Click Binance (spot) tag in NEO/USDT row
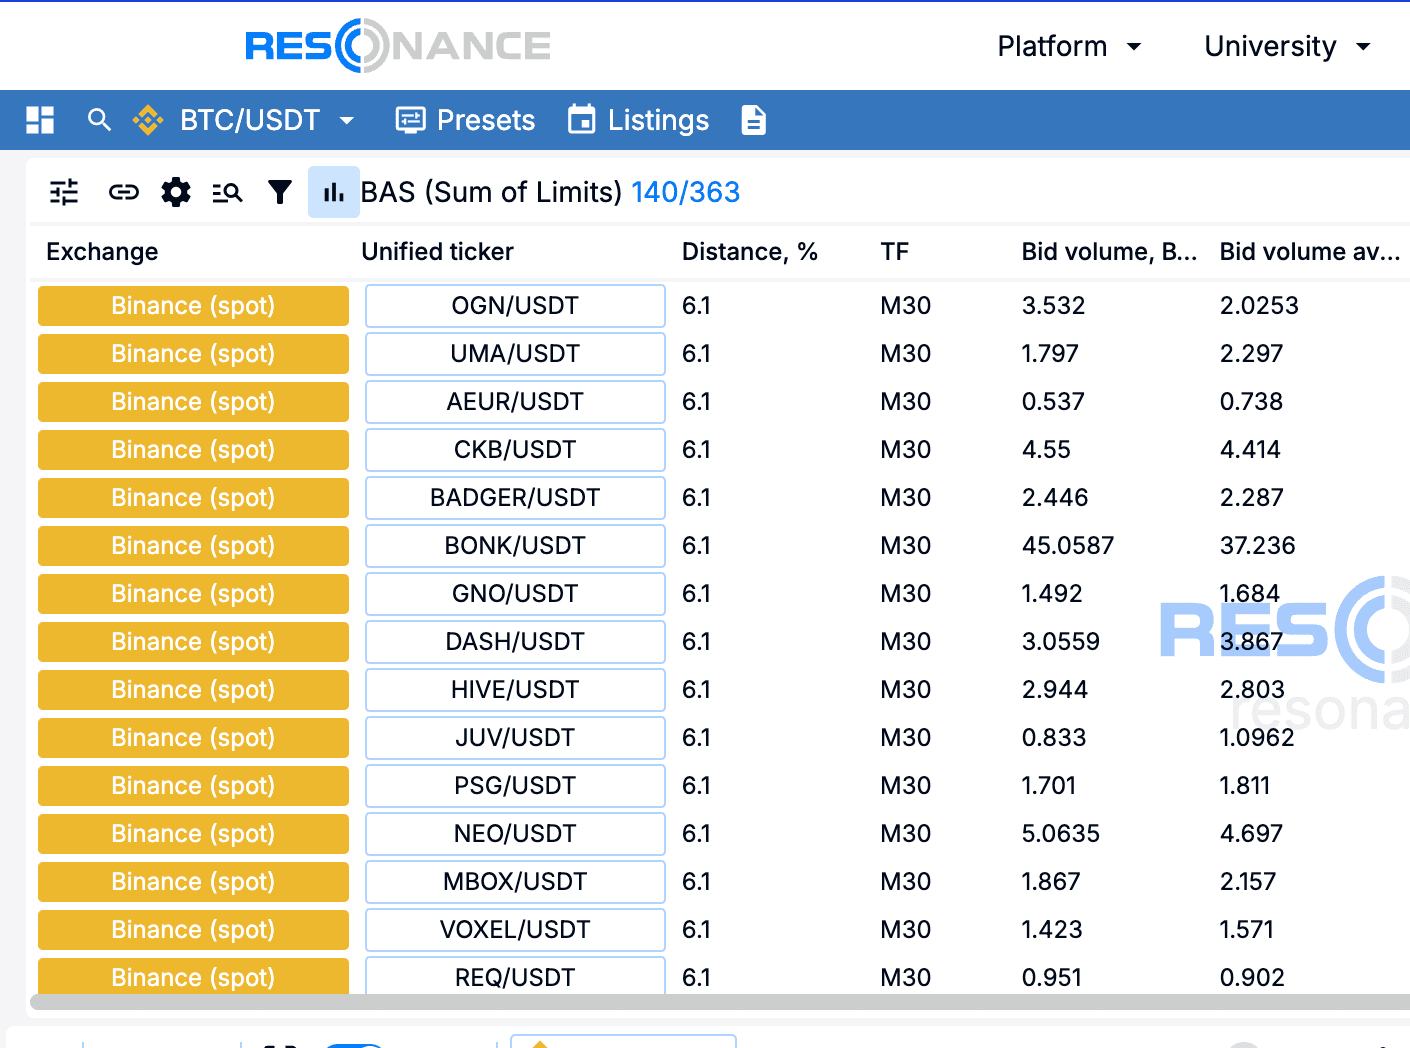 coord(193,834)
